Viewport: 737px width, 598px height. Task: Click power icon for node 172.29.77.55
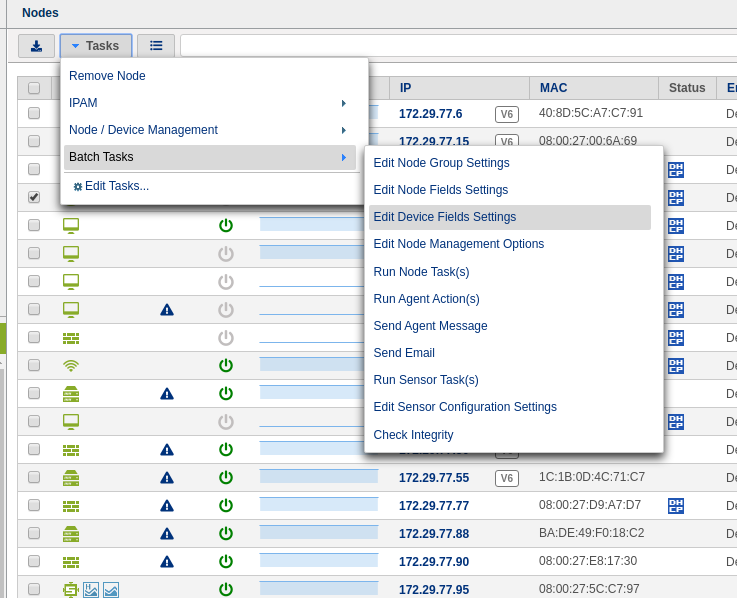[x=226, y=478]
